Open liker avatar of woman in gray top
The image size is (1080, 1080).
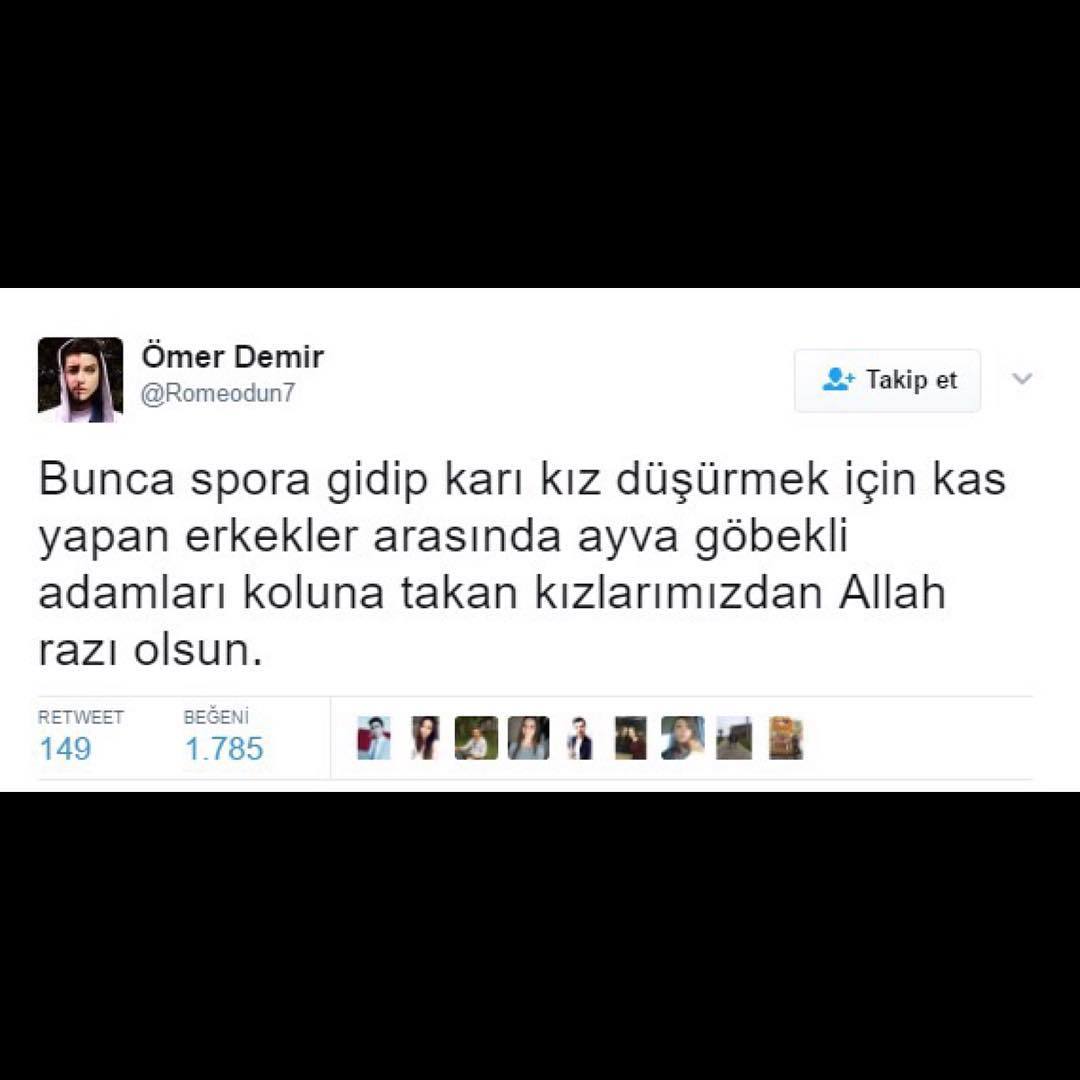point(528,738)
